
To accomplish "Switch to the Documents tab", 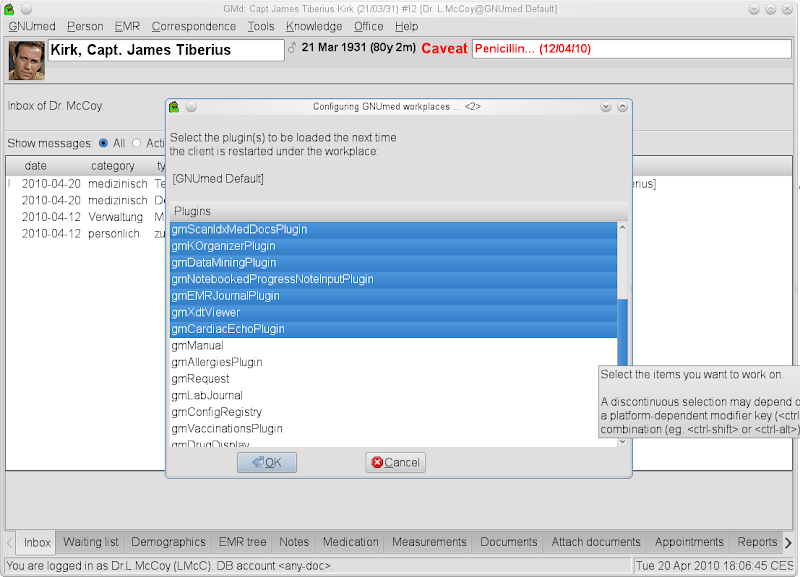I will pos(509,542).
